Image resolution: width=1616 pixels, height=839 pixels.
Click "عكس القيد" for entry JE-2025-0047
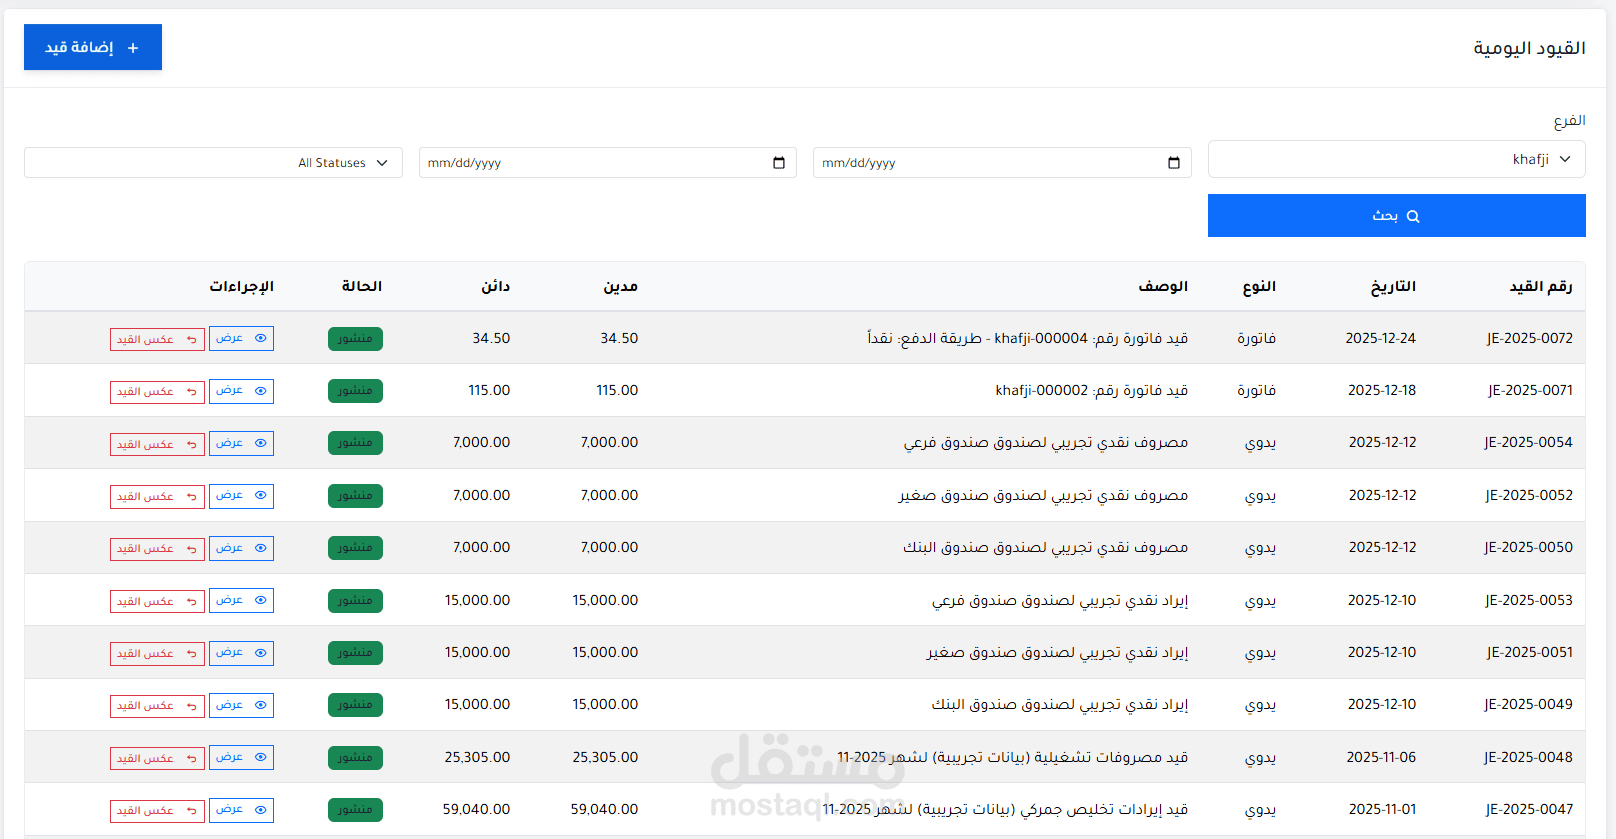click(157, 811)
